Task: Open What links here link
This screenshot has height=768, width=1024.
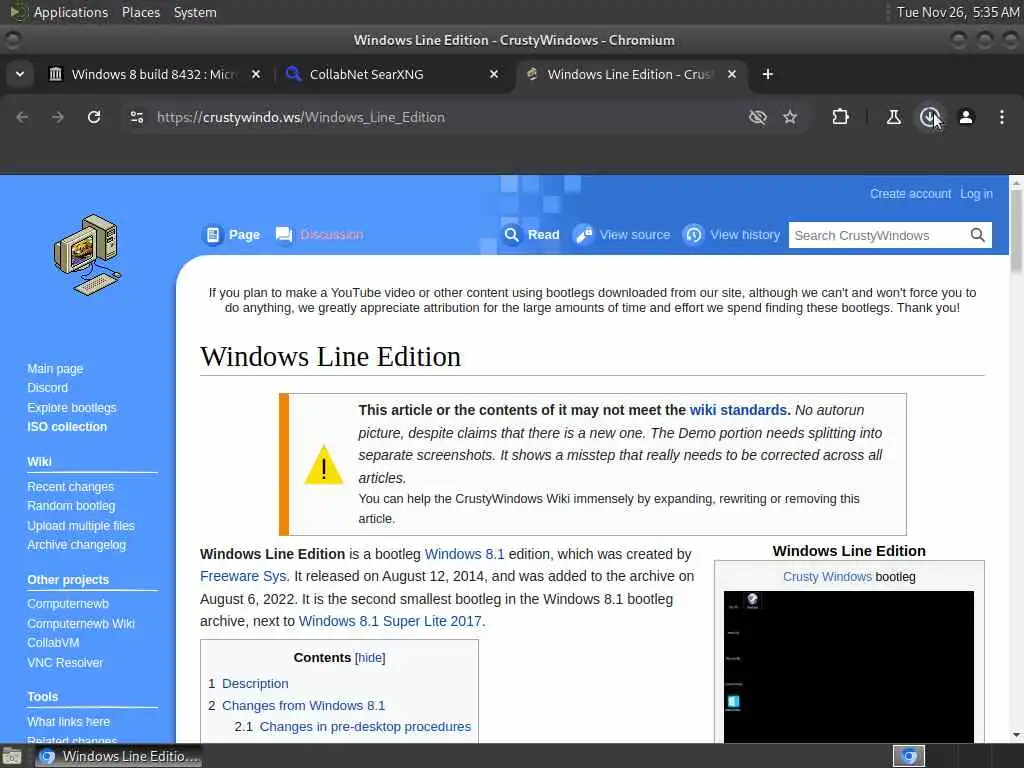Action: coord(69,722)
